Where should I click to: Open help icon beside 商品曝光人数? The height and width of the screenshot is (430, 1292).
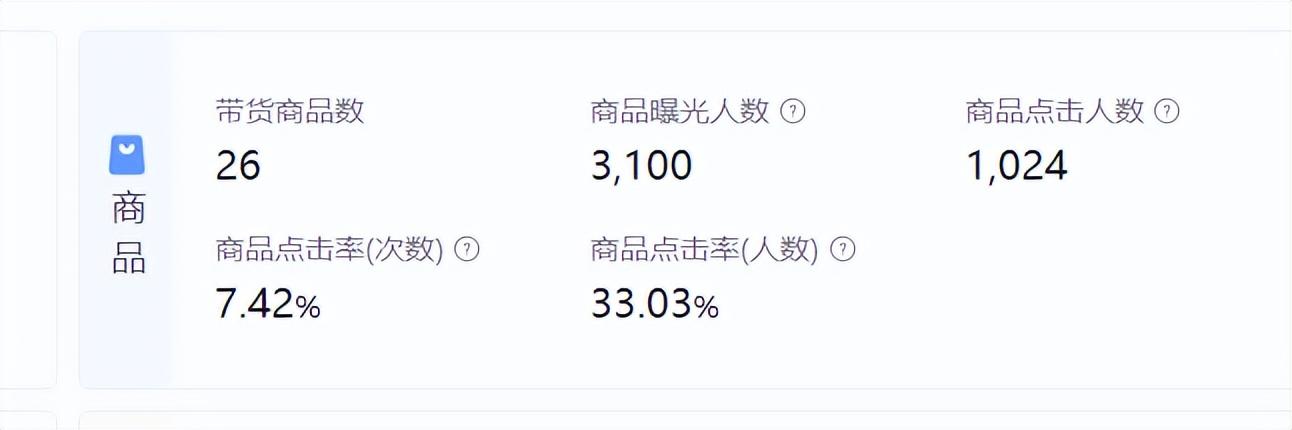coord(793,111)
